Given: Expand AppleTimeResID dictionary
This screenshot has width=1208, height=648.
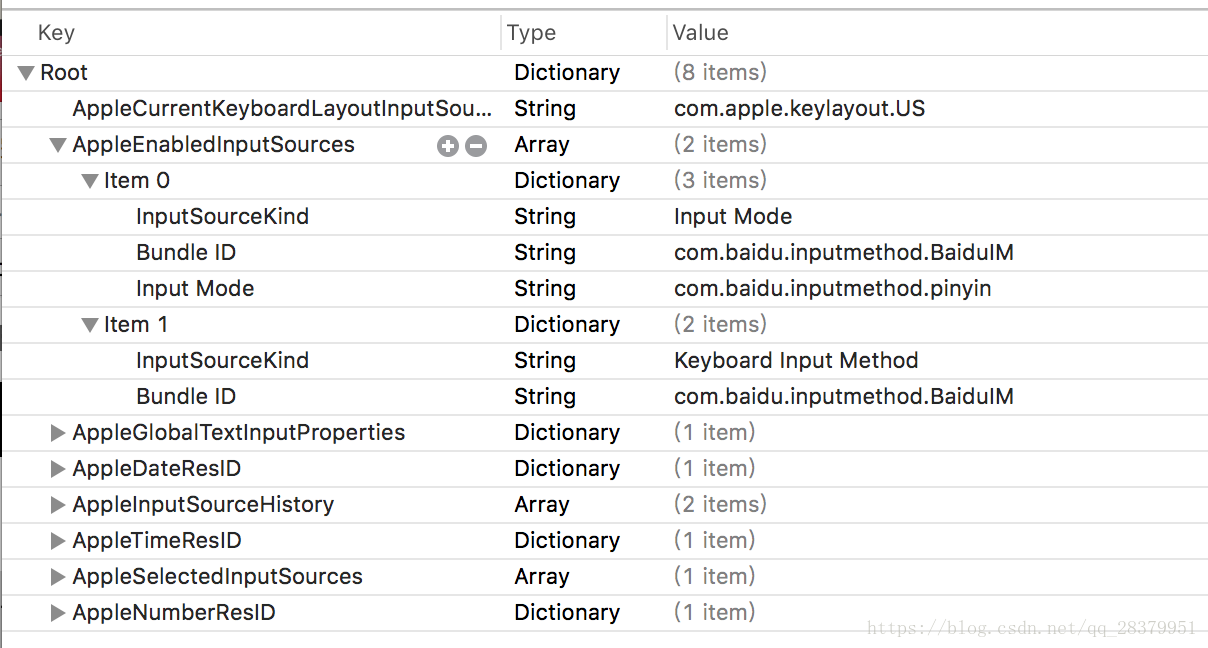Looking at the screenshot, I should (x=58, y=541).
